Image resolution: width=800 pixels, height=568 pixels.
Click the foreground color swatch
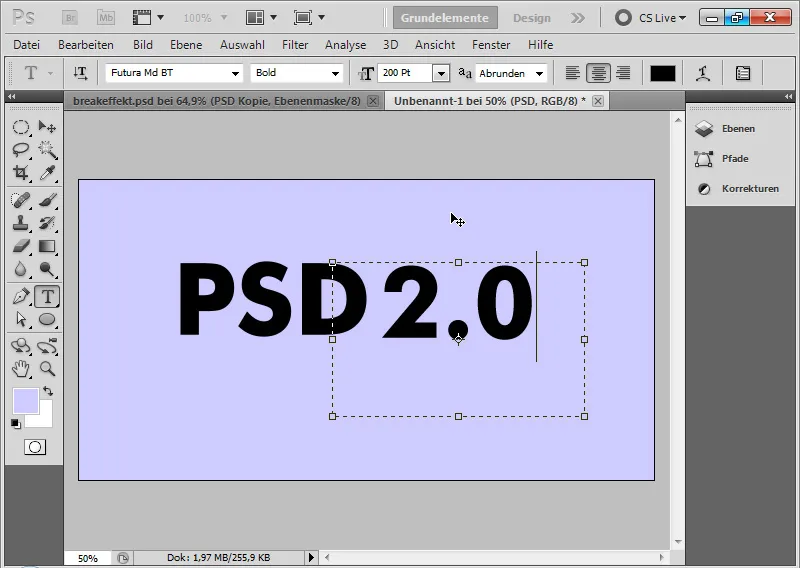pos(26,401)
